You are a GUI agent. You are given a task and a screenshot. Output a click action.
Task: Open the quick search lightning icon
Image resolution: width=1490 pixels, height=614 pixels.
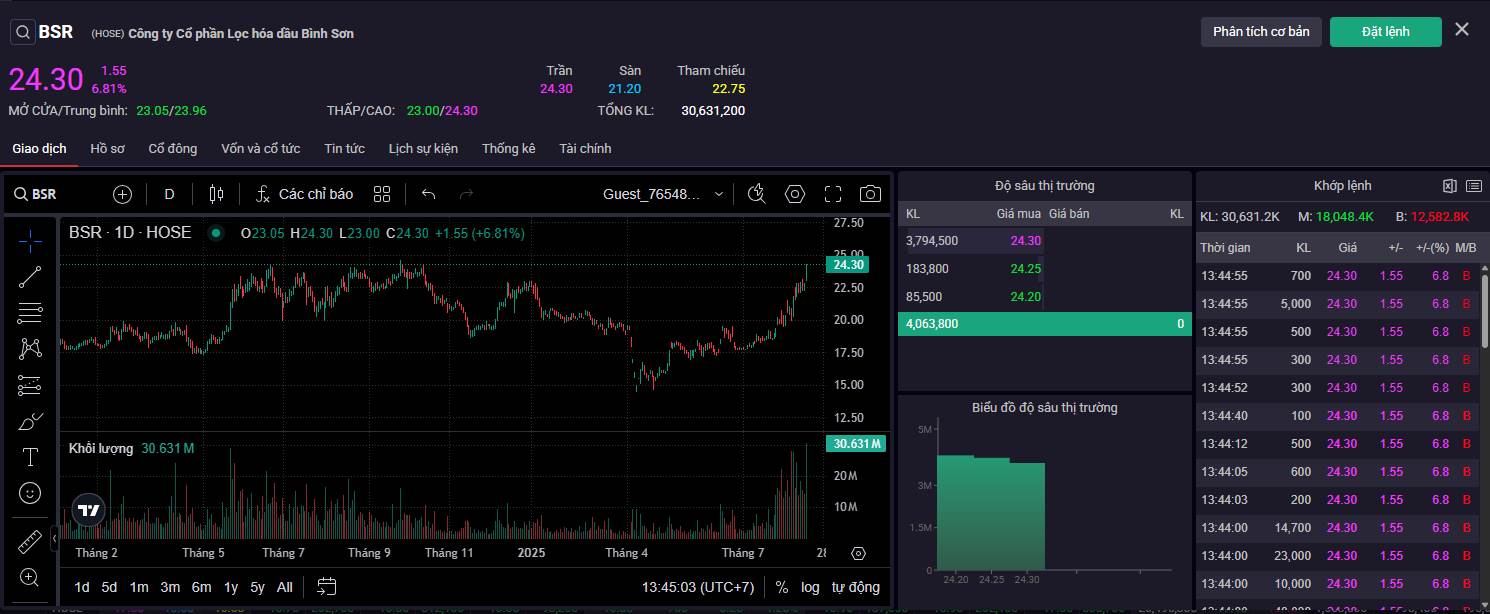[756, 194]
